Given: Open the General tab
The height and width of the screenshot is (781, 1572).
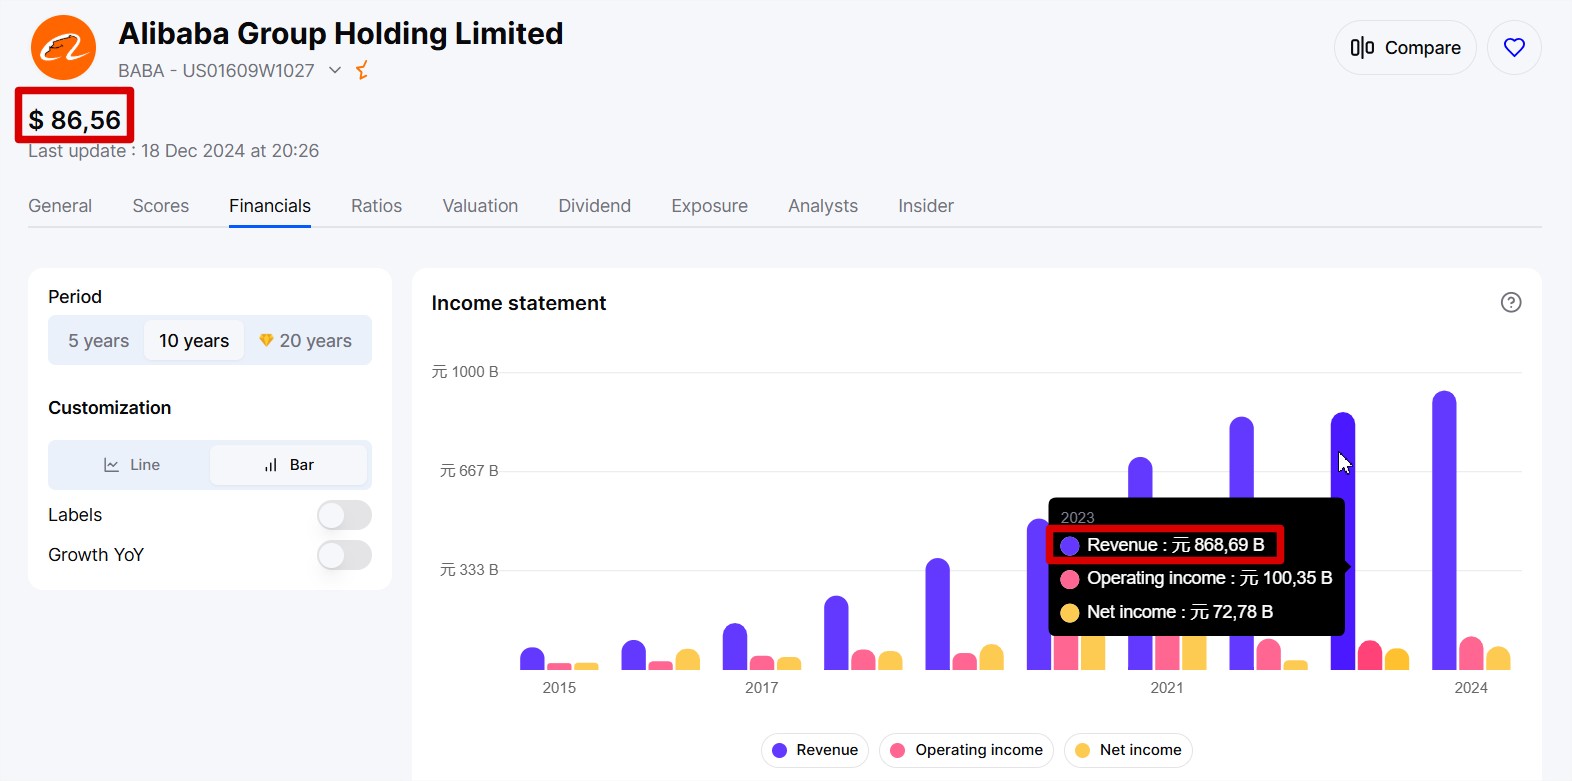Looking at the screenshot, I should point(60,206).
